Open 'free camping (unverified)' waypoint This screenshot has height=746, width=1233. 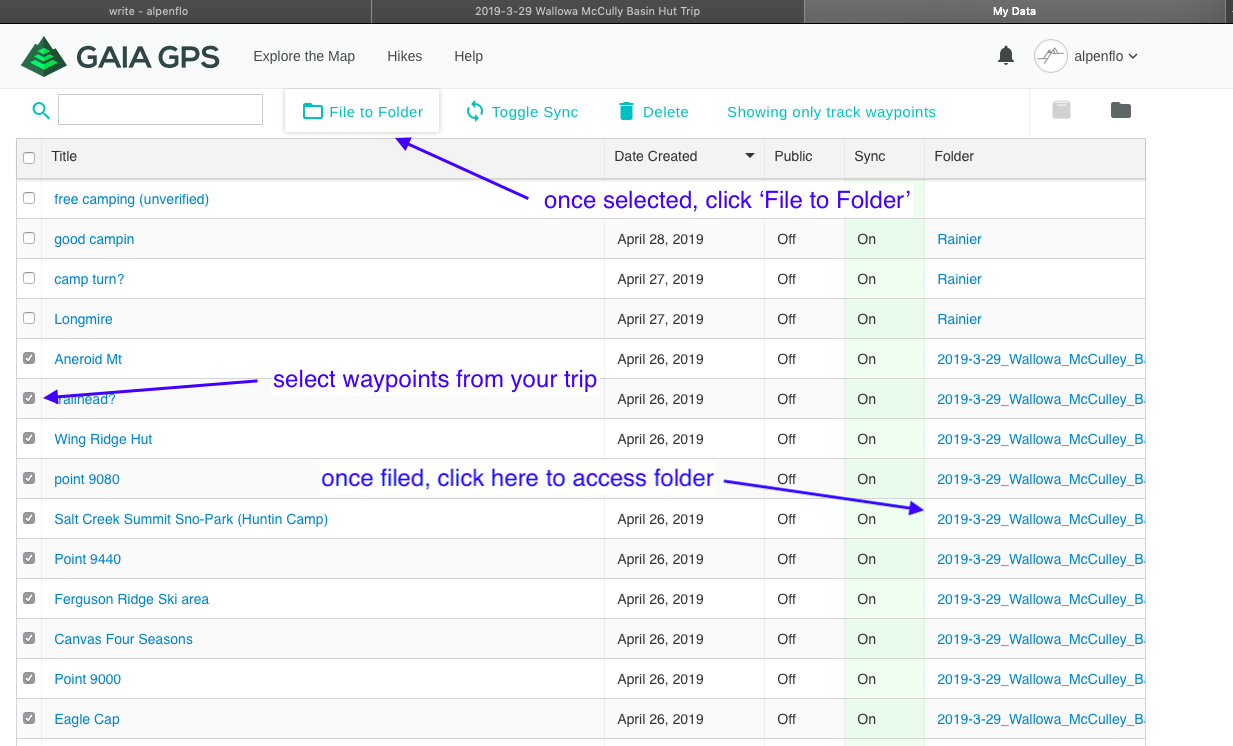[131, 199]
